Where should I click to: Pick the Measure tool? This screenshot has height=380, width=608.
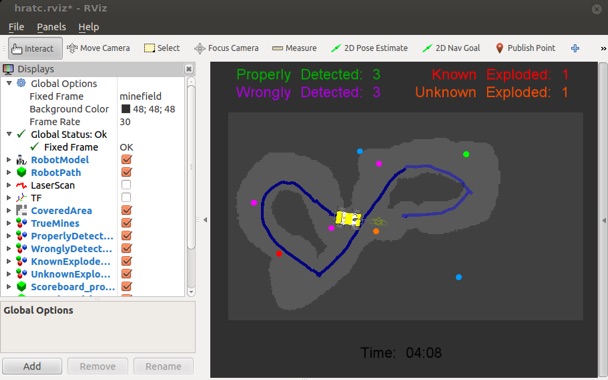click(294, 48)
